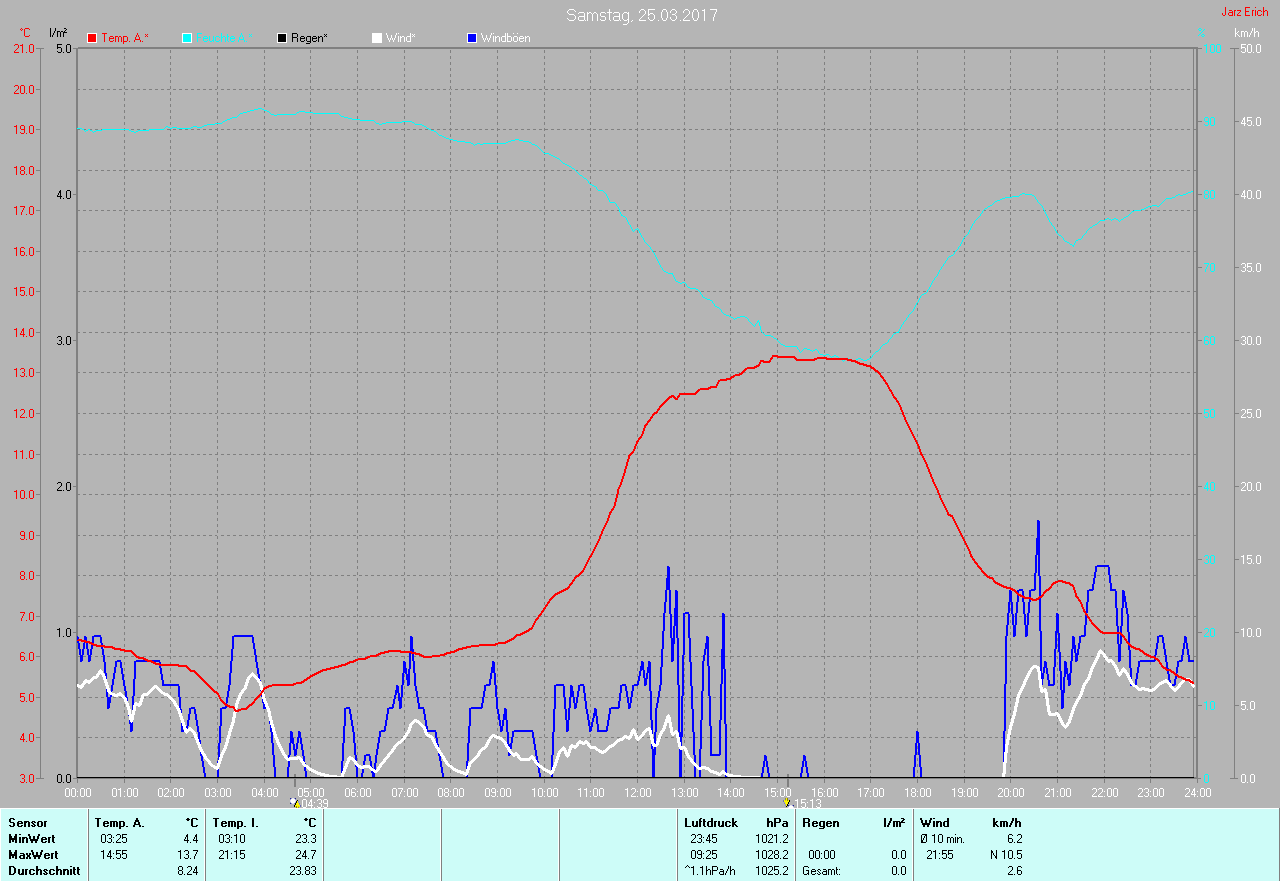Click the black Regen legend square
1280x881 pixels.
[x=282, y=38]
